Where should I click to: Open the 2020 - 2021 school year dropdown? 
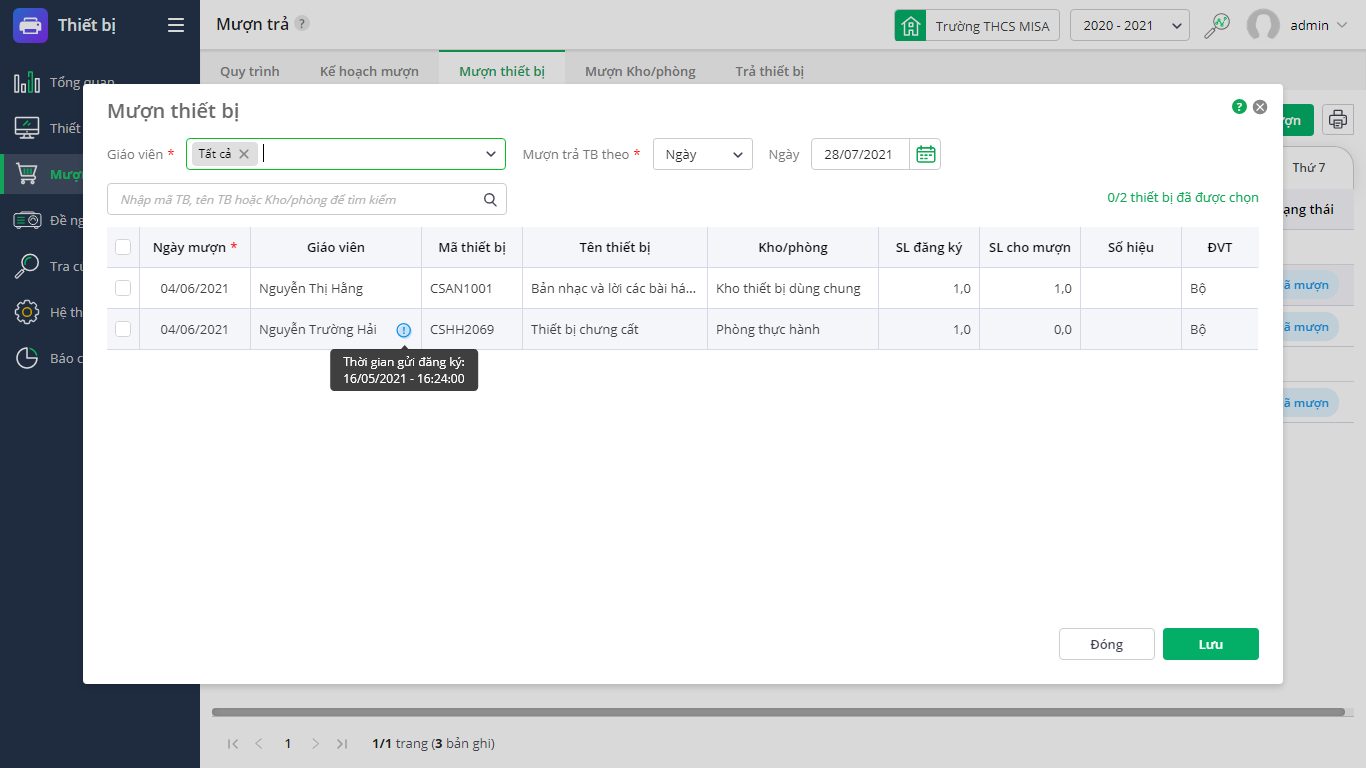tap(1130, 25)
